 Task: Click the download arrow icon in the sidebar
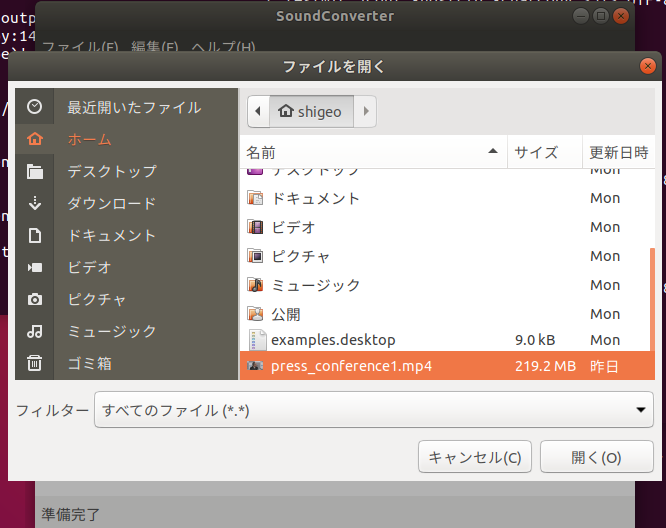tap(34, 203)
